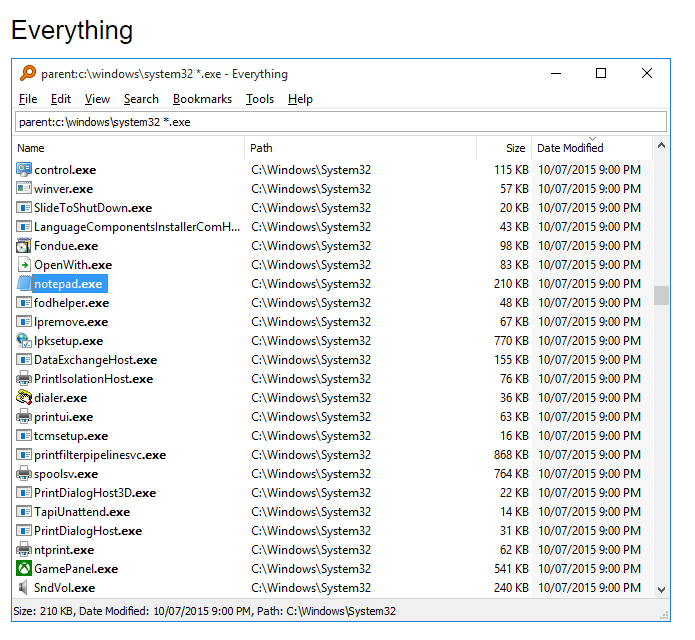
Task: Click the printfilterpipelinesvc.exe icon
Action: pos(24,455)
